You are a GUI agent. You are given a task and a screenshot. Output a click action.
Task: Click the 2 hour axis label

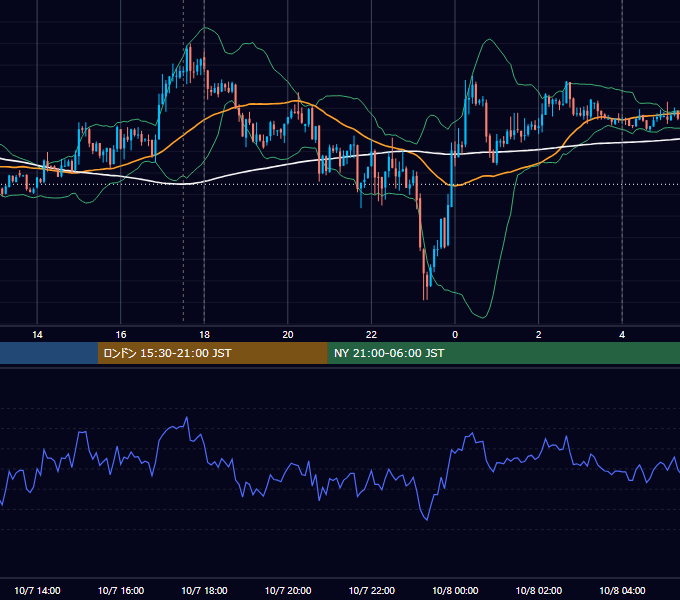coord(538,335)
